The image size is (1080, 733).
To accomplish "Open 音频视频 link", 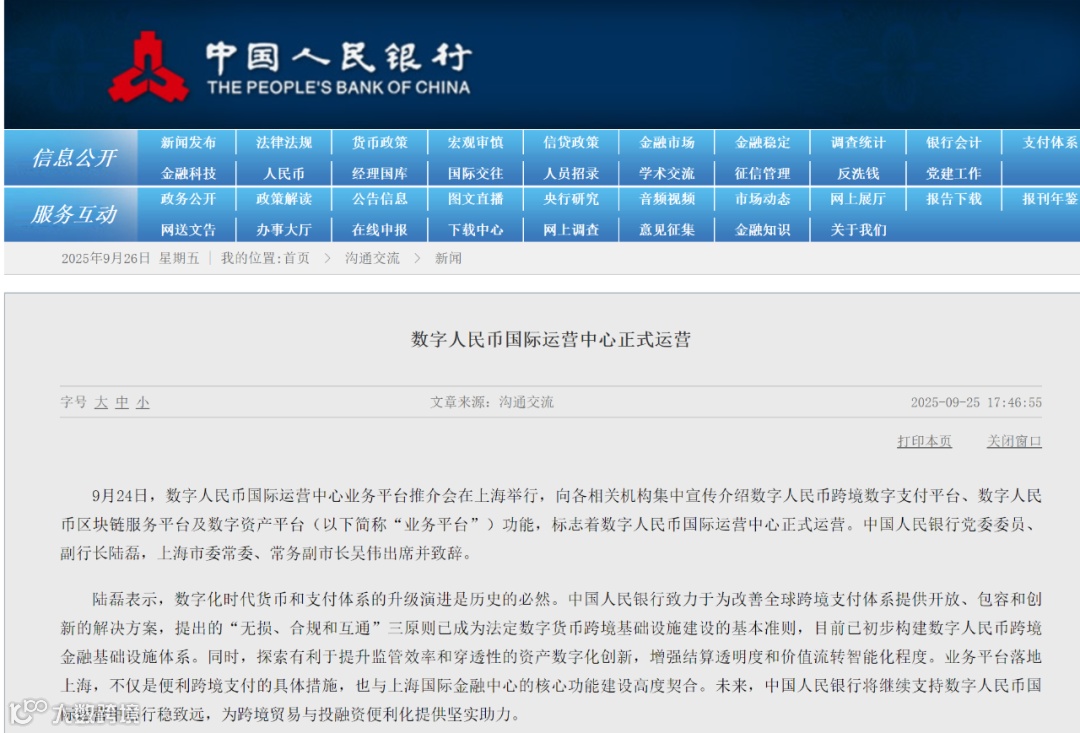I will coord(667,199).
